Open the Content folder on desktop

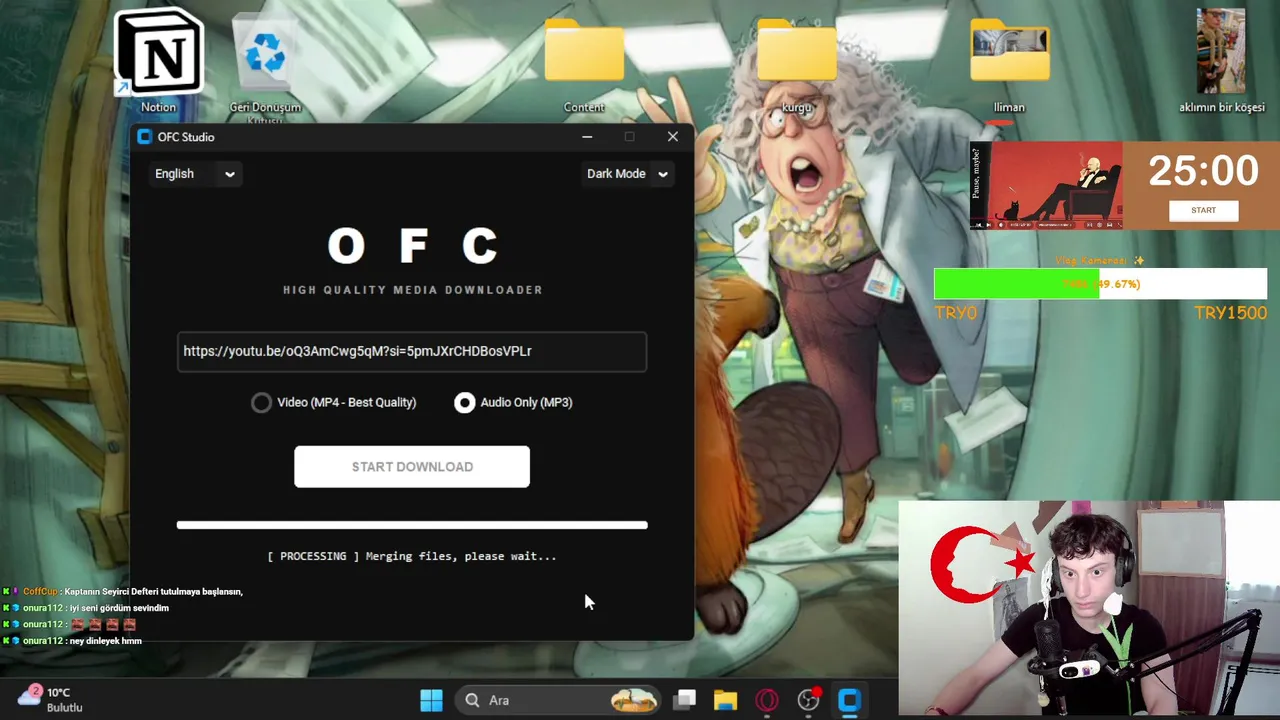click(584, 65)
